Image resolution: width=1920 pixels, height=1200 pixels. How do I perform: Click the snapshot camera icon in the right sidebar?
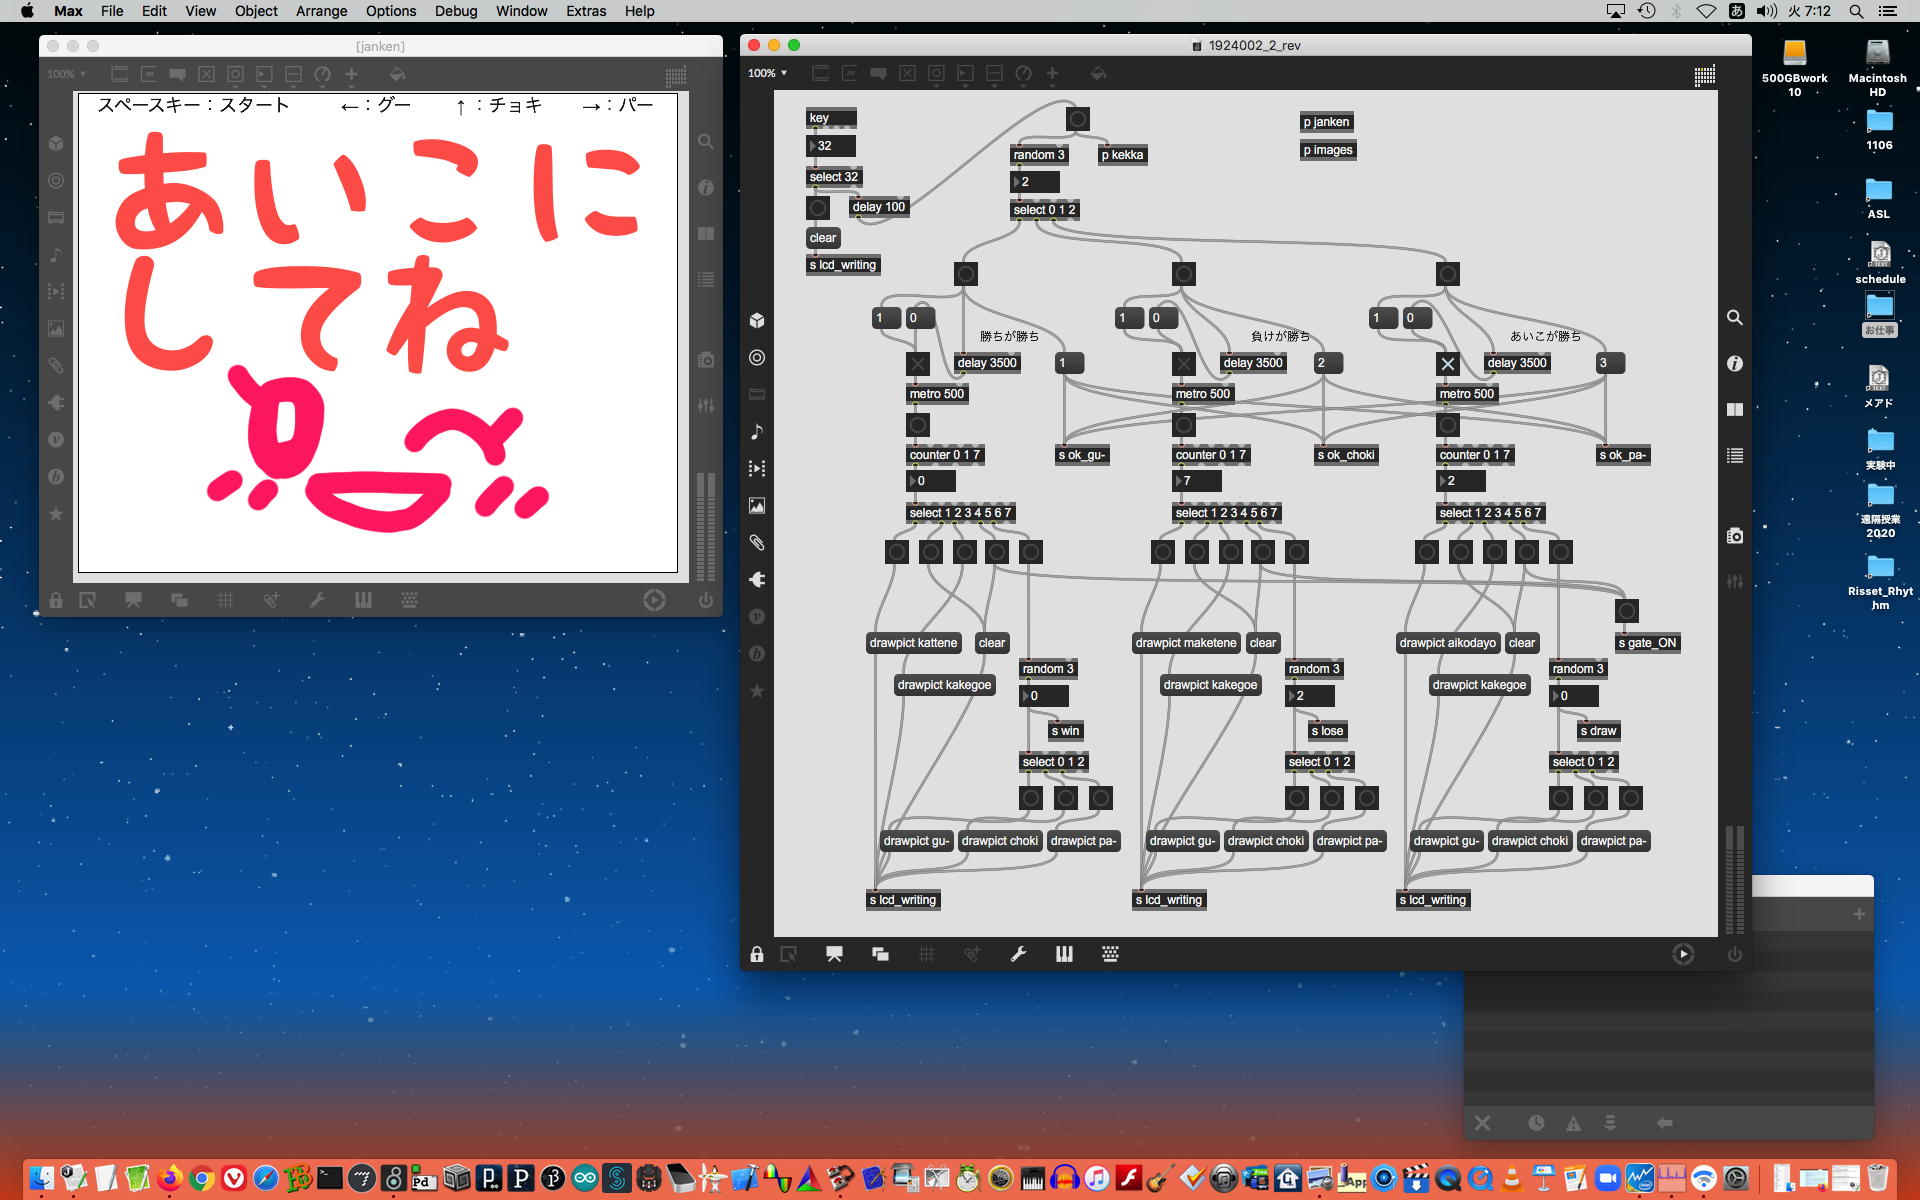click(x=1735, y=536)
